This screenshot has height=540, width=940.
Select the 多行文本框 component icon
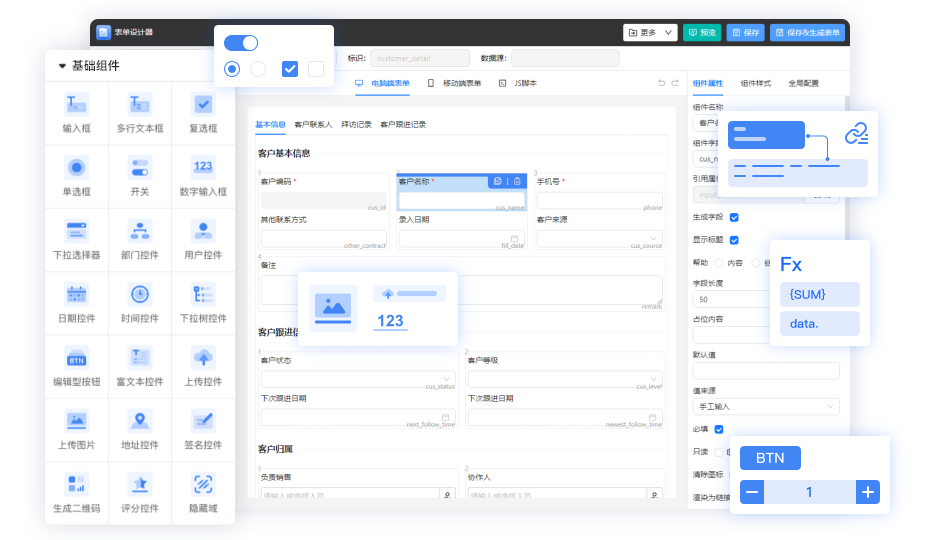pos(140,105)
